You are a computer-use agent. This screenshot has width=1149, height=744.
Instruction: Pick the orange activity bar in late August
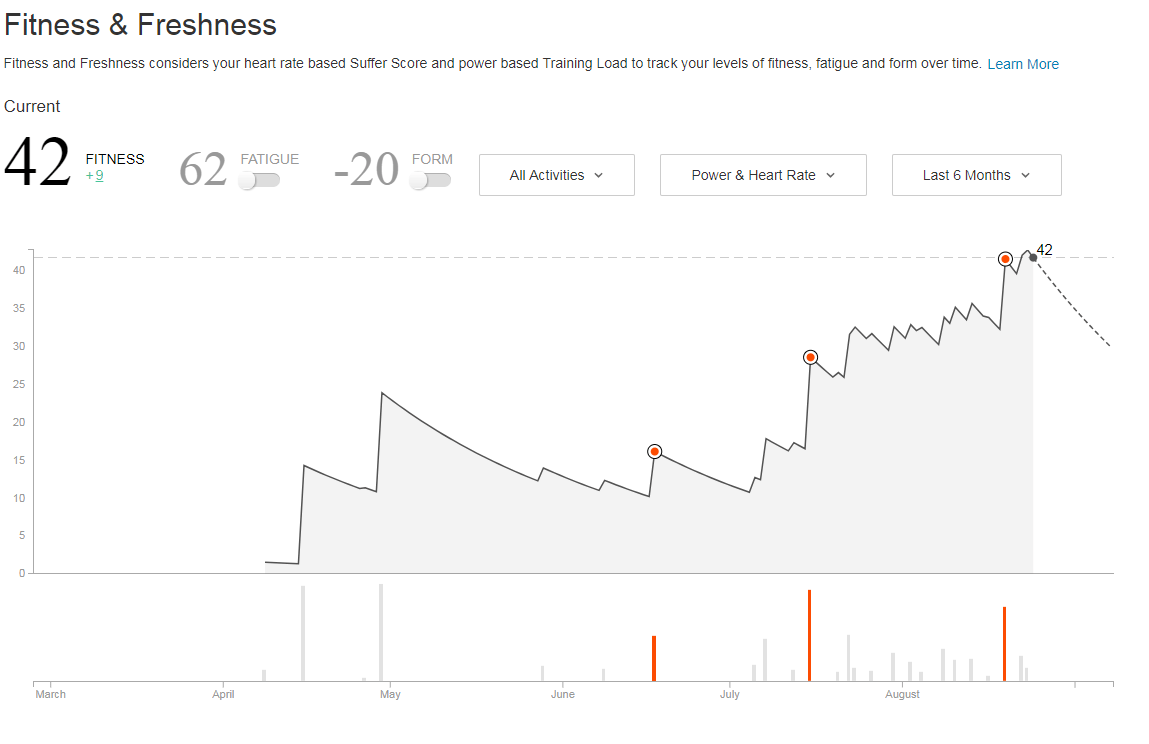[1004, 643]
